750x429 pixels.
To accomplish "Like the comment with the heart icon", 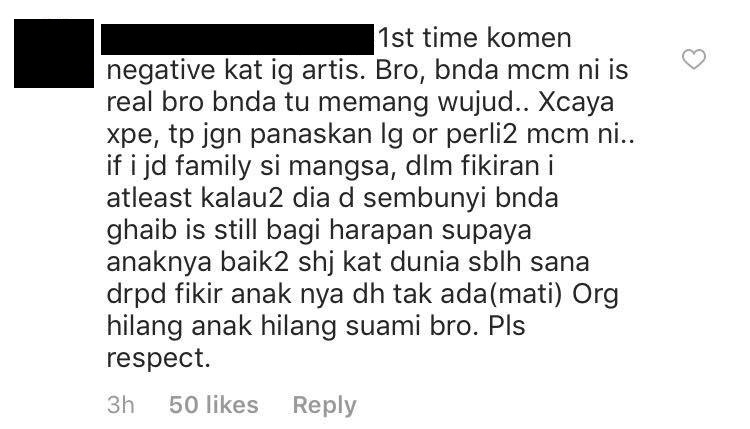I will 694,59.
